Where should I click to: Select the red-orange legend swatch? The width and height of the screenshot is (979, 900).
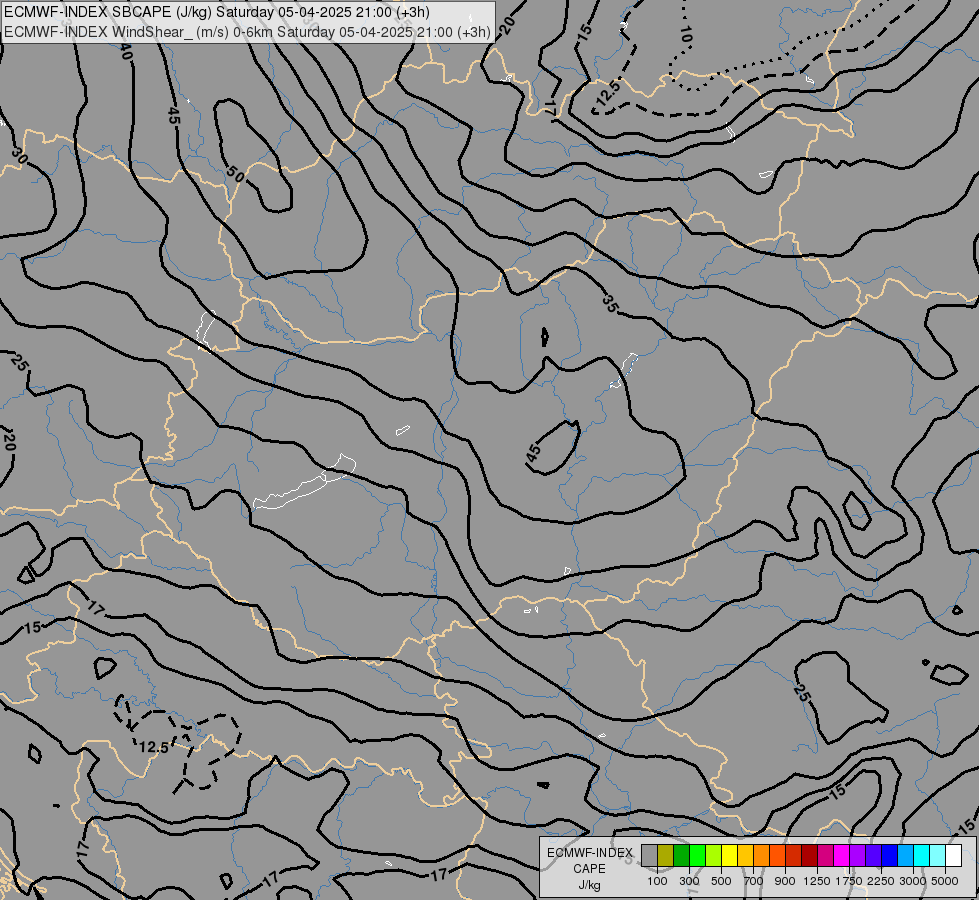tap(777, 856)
